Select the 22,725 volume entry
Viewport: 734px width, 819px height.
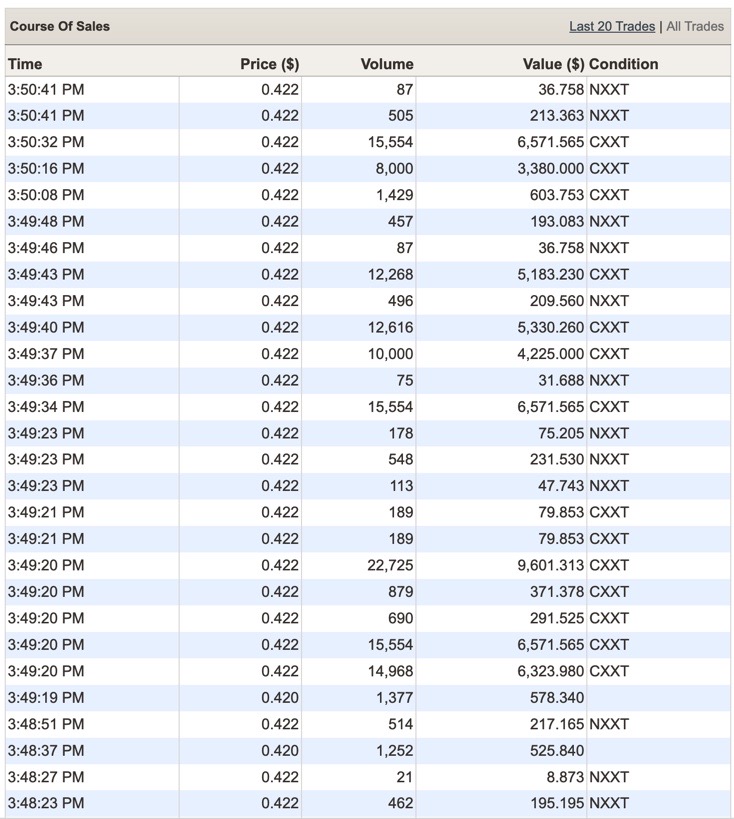click(390, 565)
